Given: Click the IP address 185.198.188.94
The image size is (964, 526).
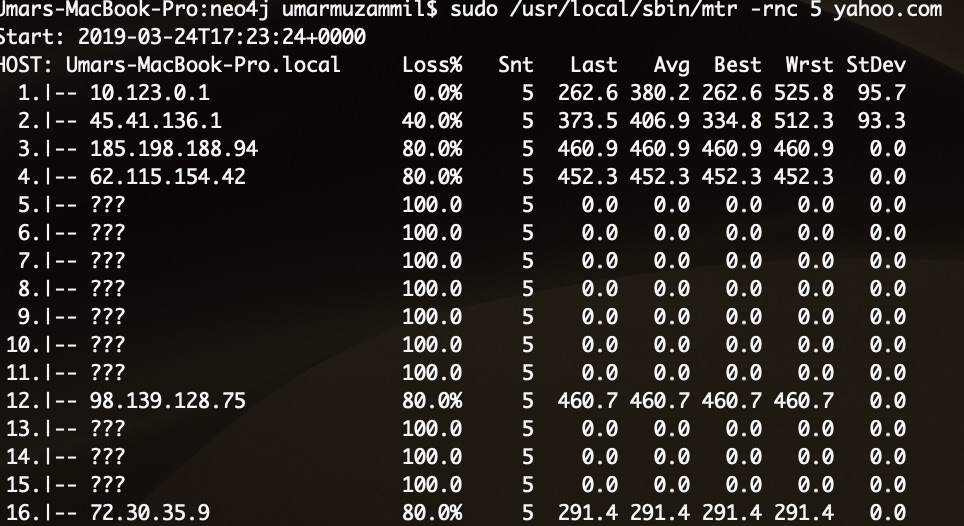Looking at the screenshot, I should pos(174,149).
